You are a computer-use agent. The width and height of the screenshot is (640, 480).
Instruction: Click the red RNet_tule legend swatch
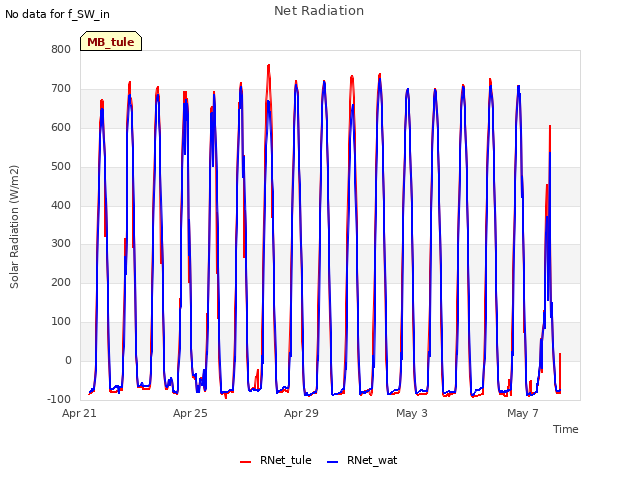coord(245,462)
